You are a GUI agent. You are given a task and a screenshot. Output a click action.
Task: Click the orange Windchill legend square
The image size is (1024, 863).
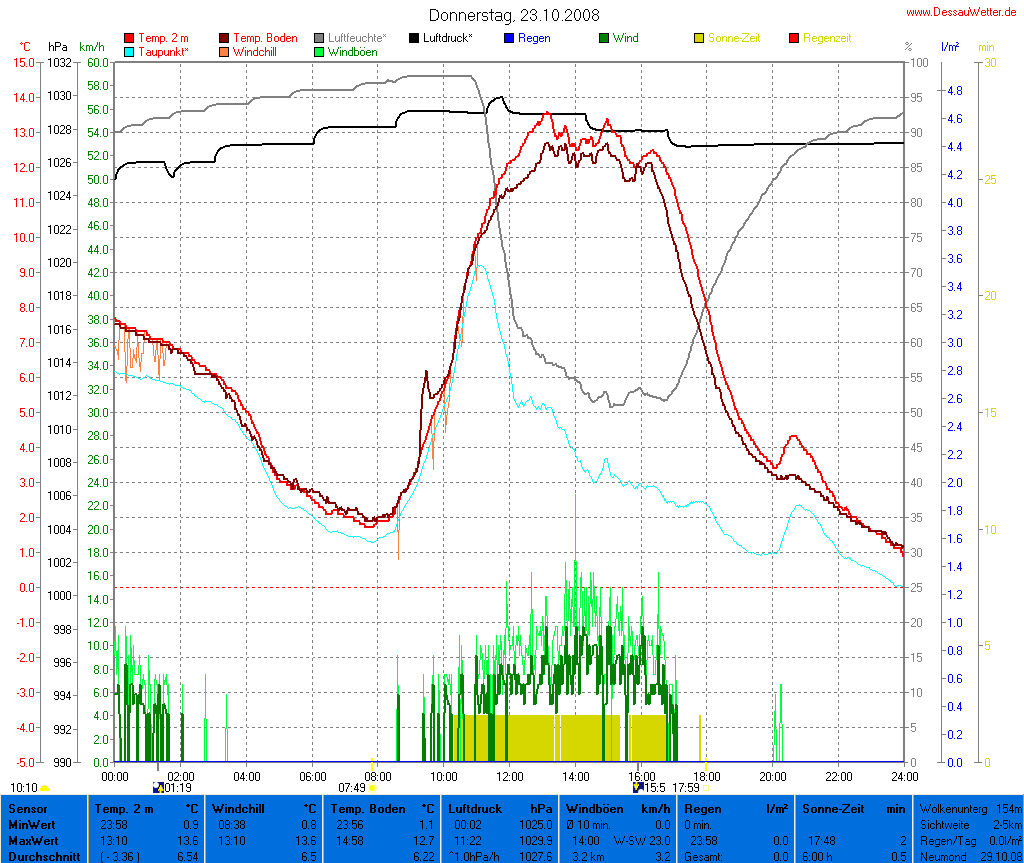[224, 51]
